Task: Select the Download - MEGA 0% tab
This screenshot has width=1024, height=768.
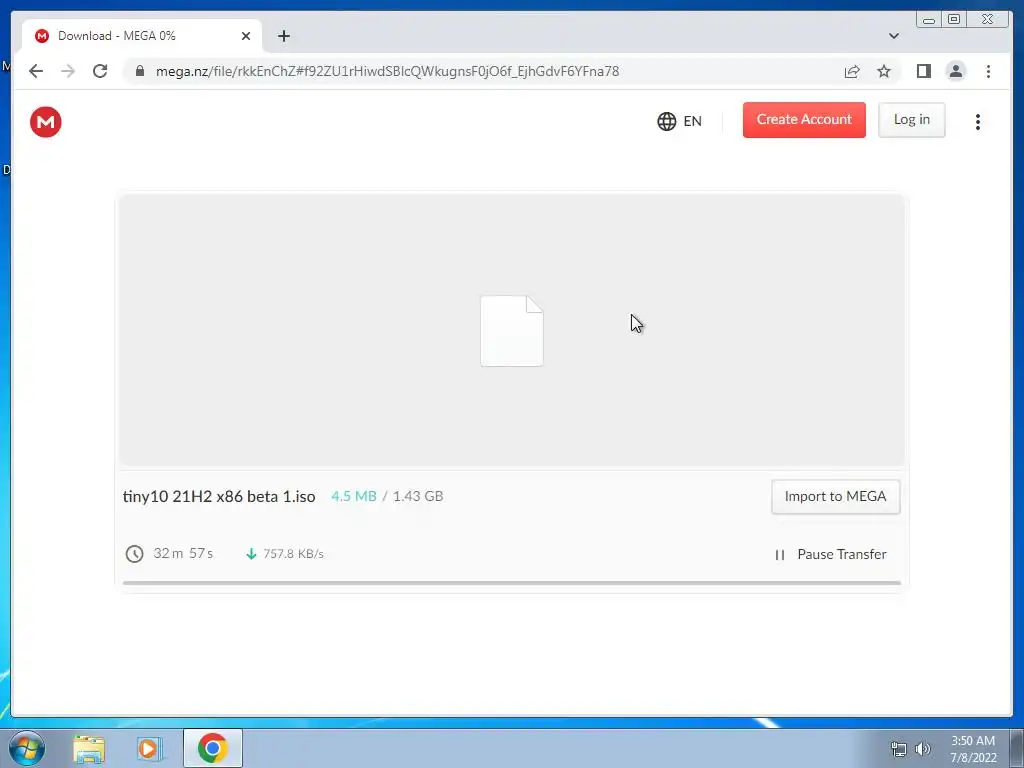Action: coord(142,36)
